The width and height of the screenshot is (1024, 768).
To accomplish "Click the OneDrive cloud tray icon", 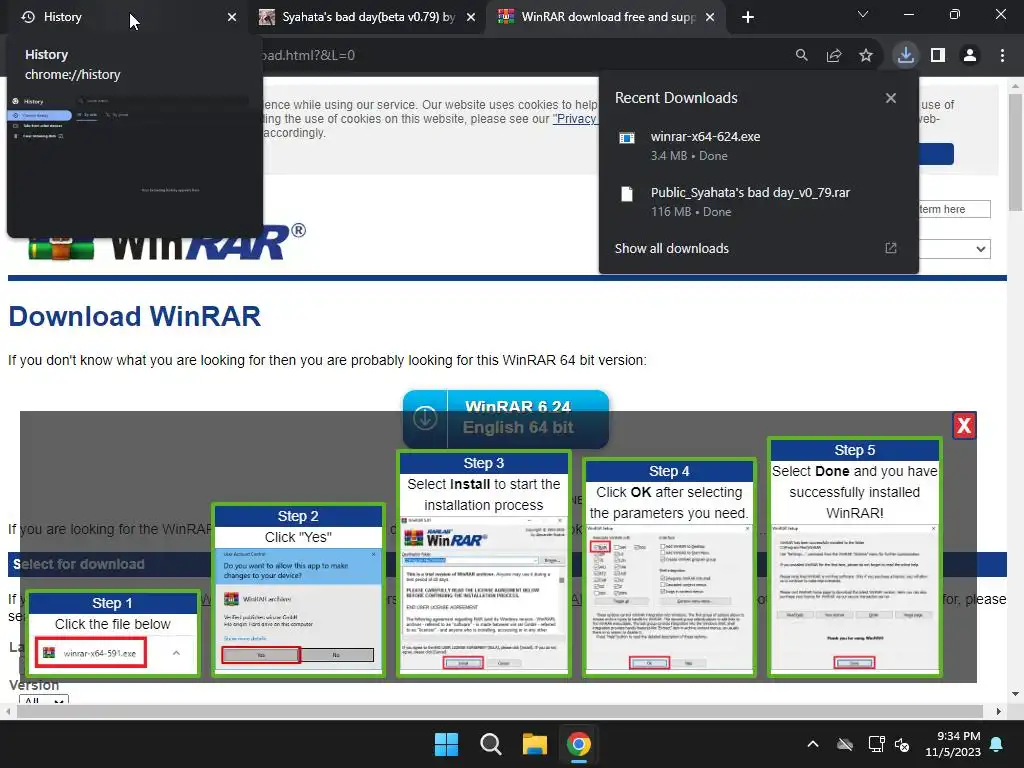I will pyautogui.click(x=845, y=744).
